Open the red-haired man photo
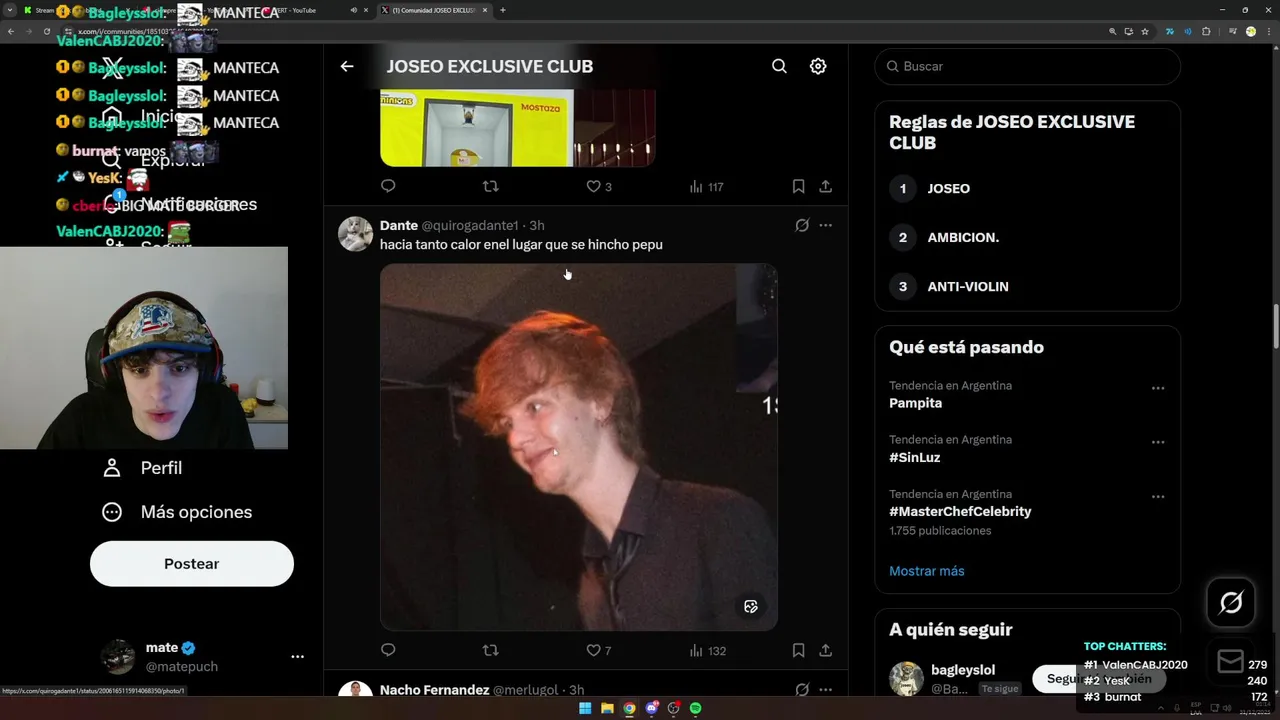 coord(578,447)
